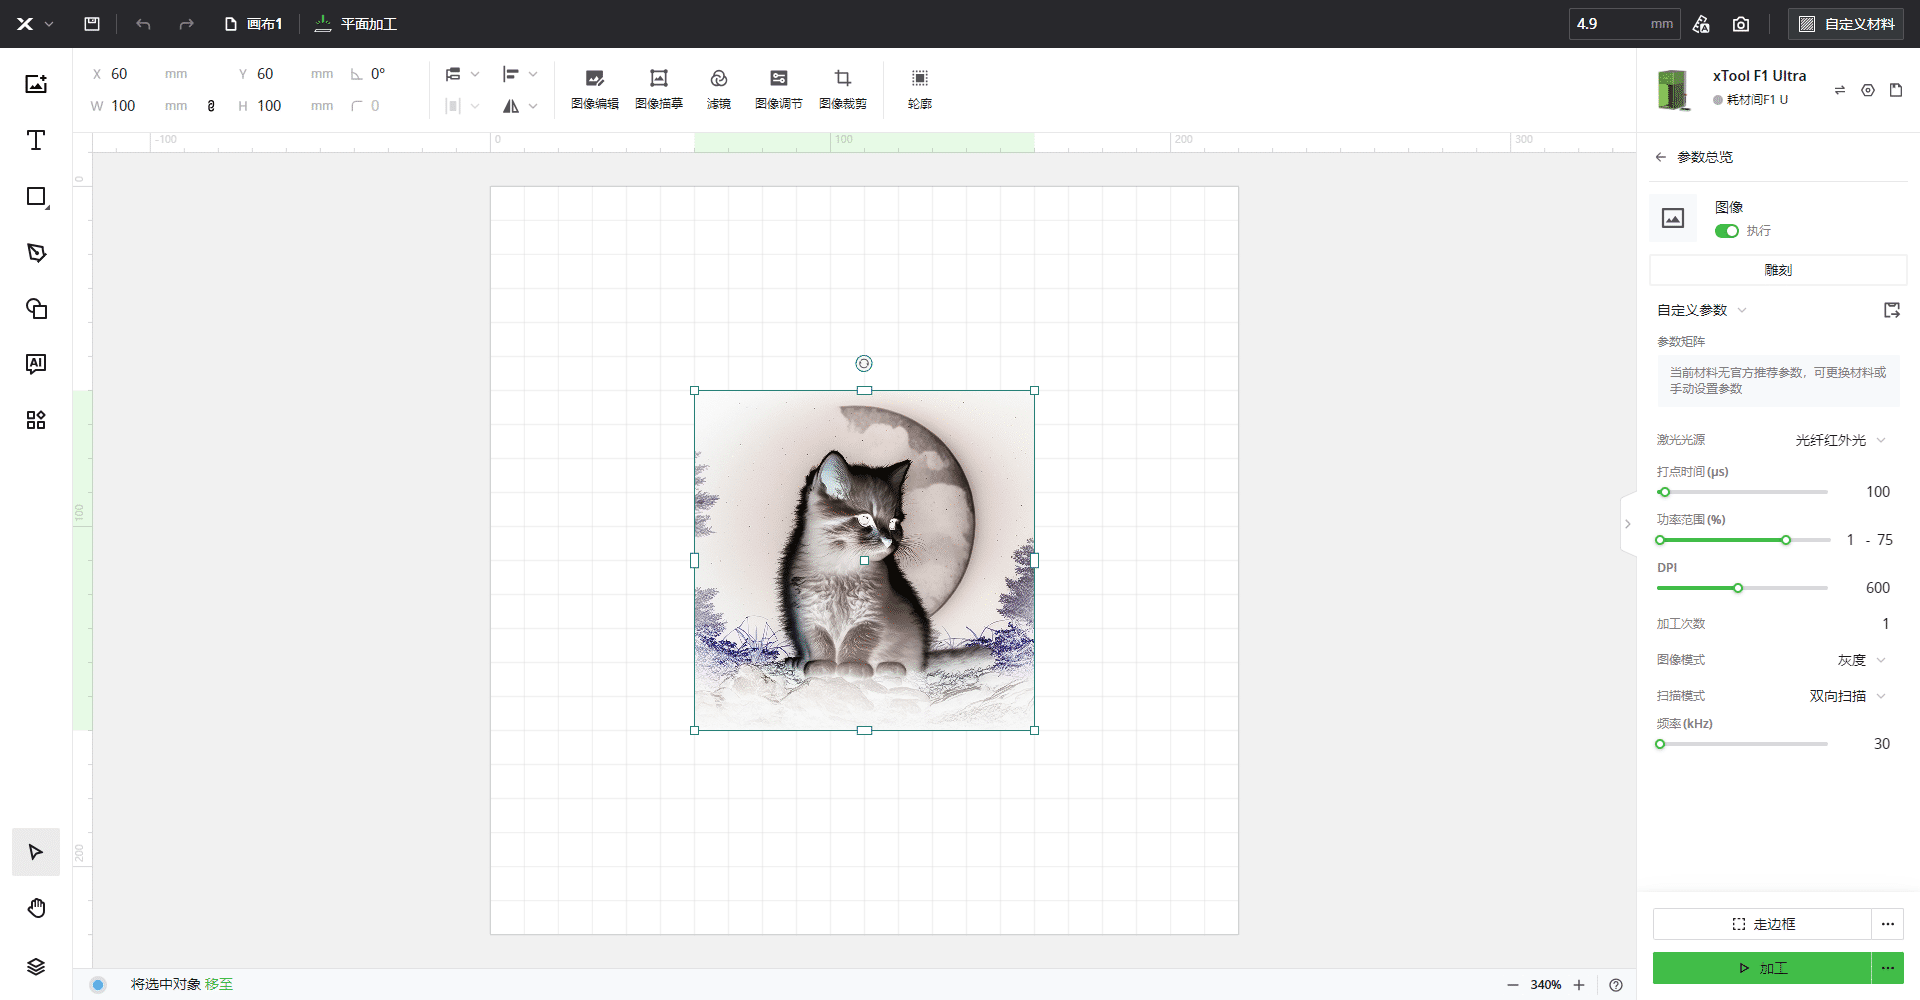1920x1000 pixels.
Task: Click the camera capture icon
Action: [x=1741, y=24]
